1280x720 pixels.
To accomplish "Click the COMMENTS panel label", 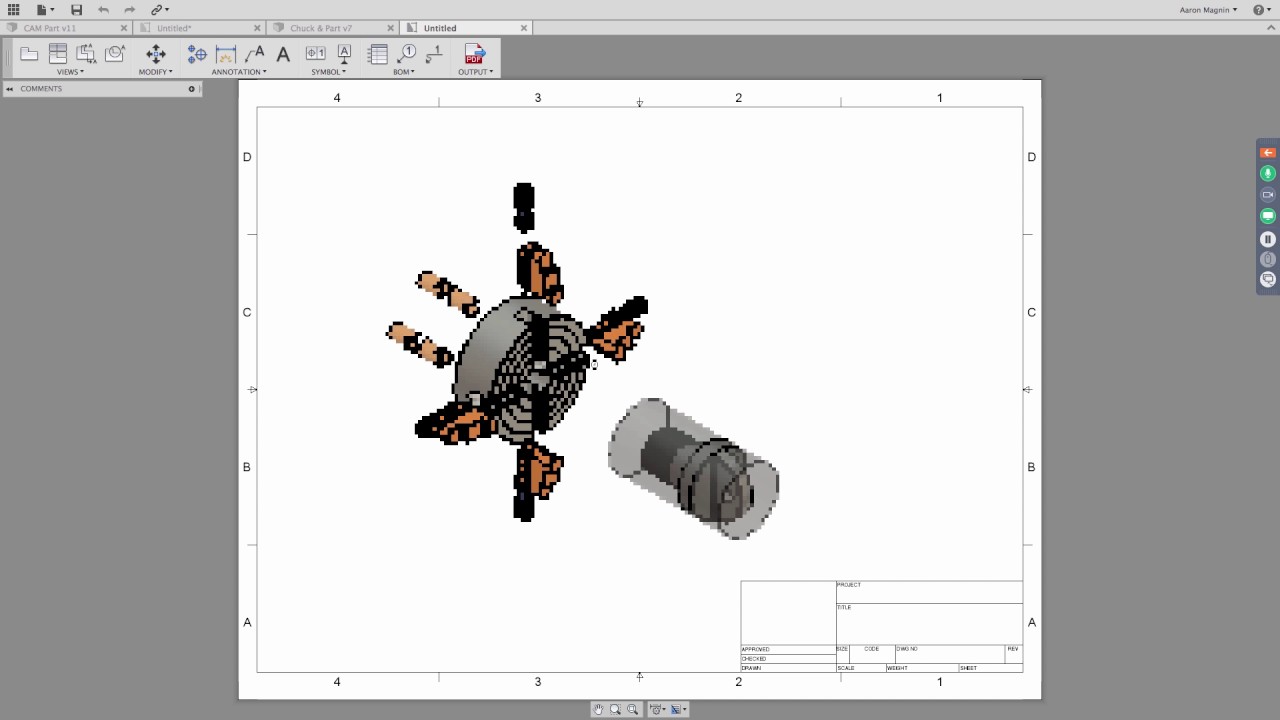I will coord(41,89).
